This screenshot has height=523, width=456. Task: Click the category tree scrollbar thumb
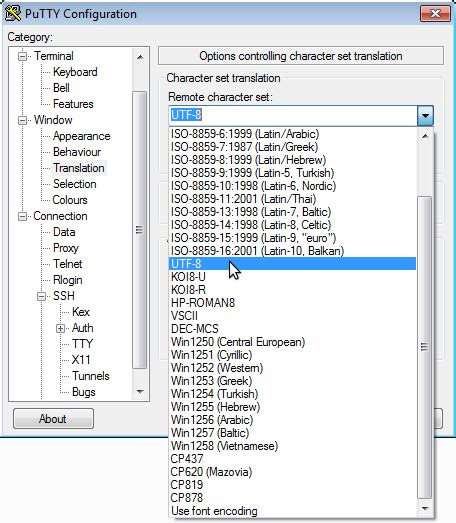pyautogui.click(x=139, y=230)
